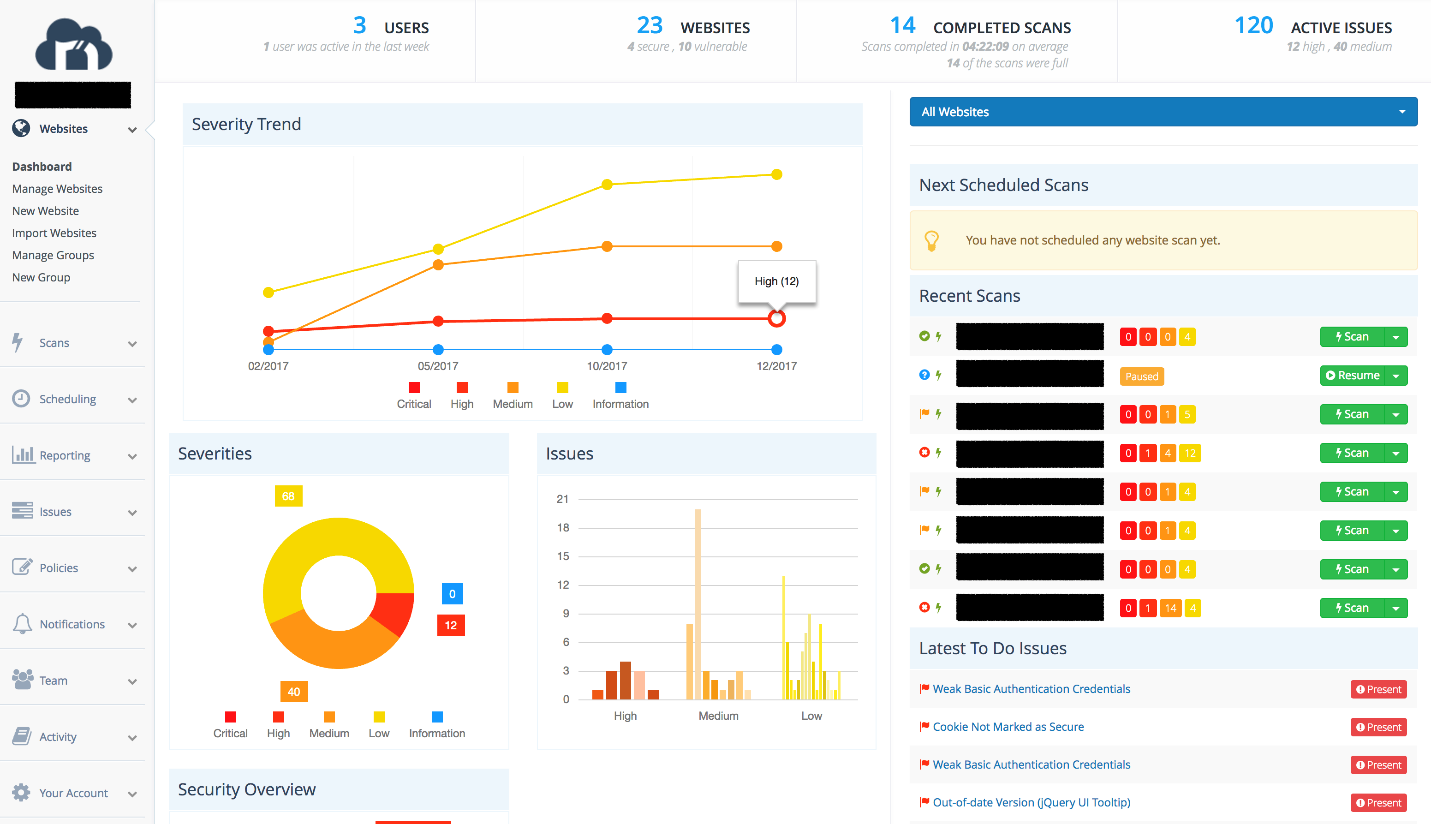Screen dimensions: 1431x824
Task: Open Manage Websites in the sidebar
Action: [57, 189]
